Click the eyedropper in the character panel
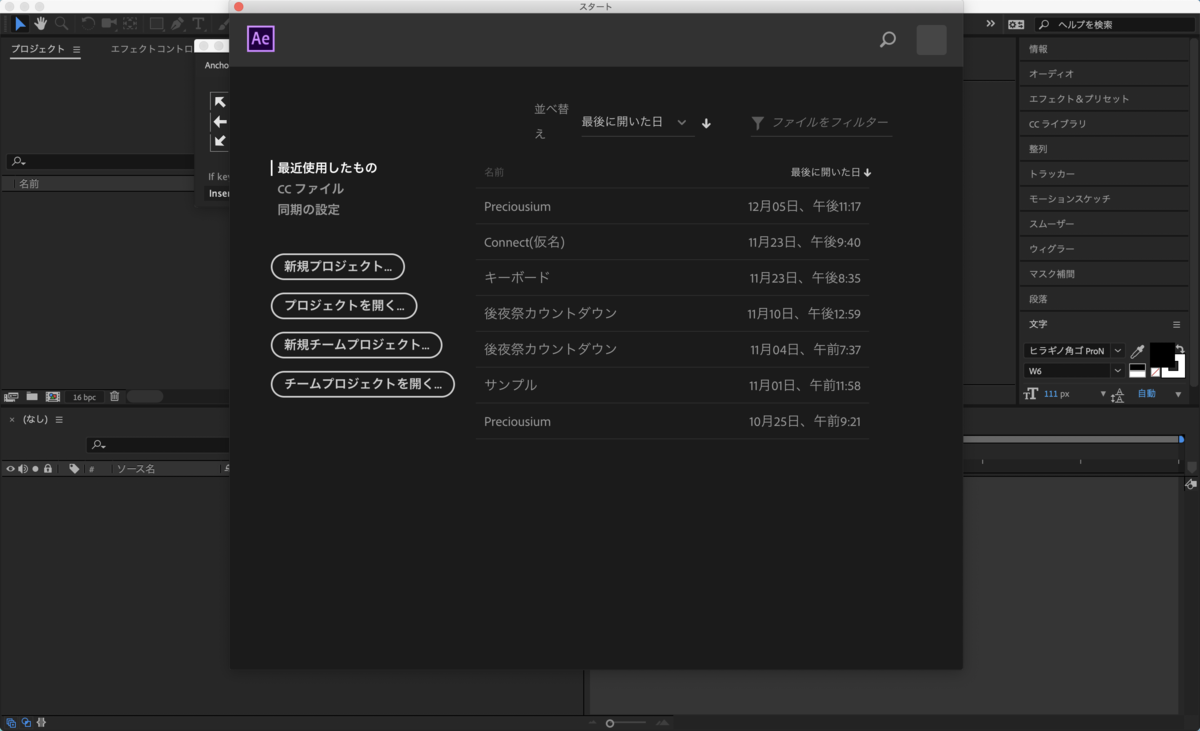 [1137, 351]
